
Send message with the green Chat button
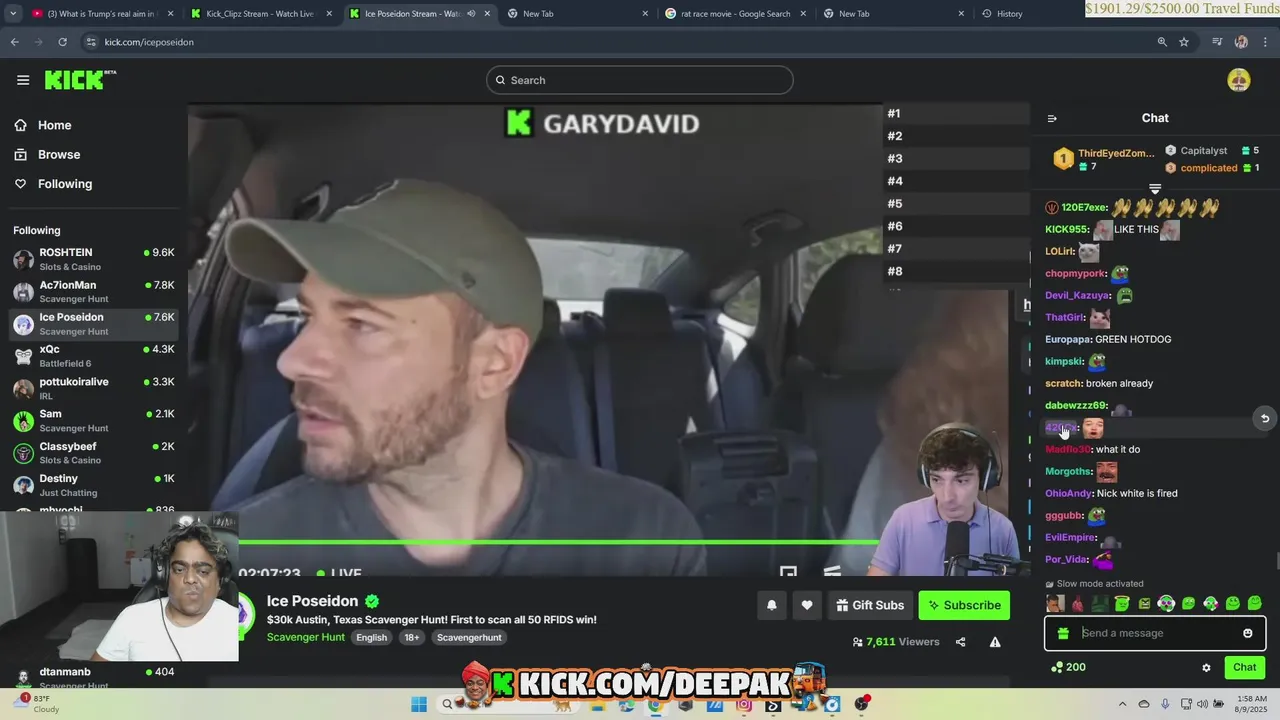point(1245,667)
